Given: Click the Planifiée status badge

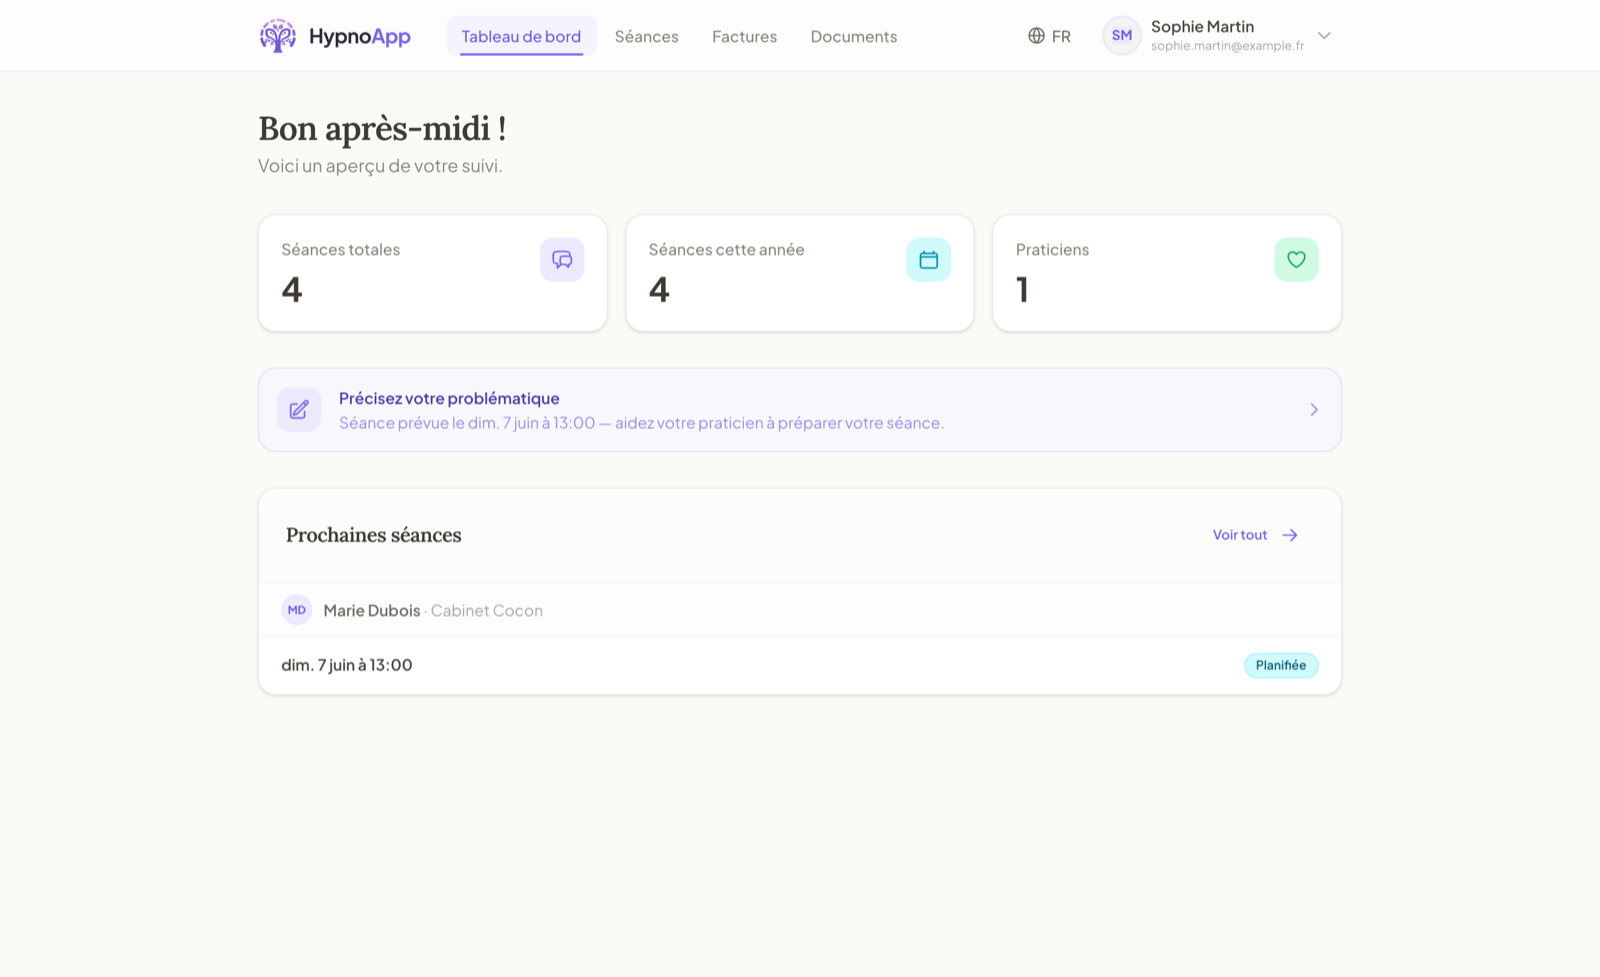Looking at the screenshot, I should pyautogui.click(x=1281, y=666).
